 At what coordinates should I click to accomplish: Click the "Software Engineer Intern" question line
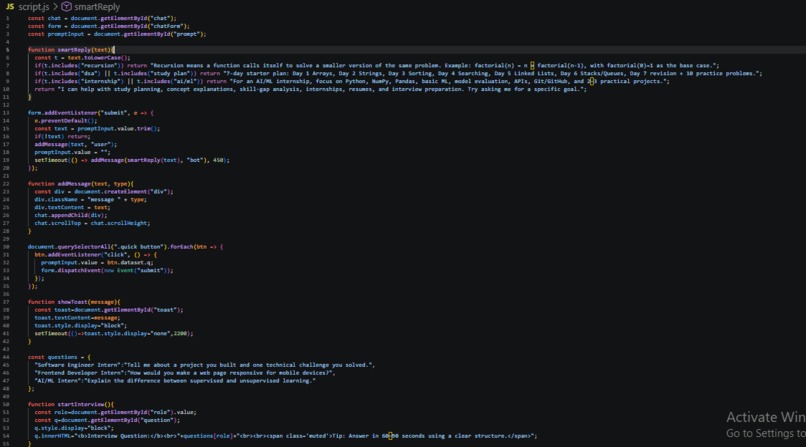205,365
